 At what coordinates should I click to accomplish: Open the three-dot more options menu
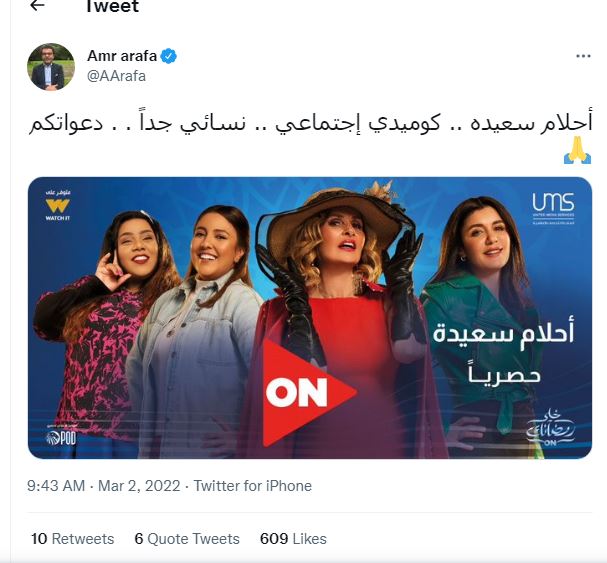583,56
